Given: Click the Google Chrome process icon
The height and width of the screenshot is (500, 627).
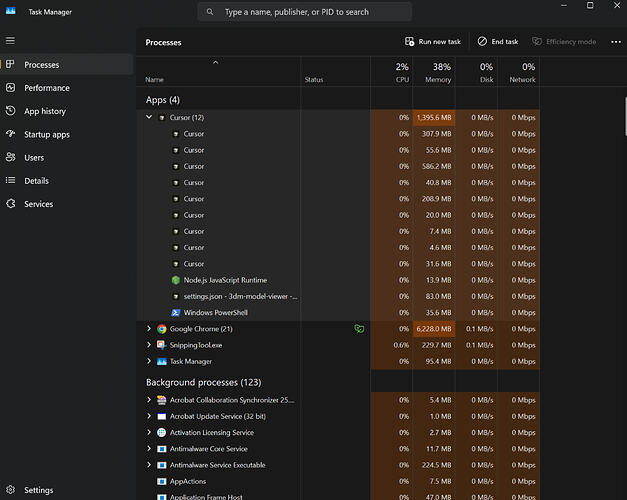Looking at the screenshot, I should [162, 329].
